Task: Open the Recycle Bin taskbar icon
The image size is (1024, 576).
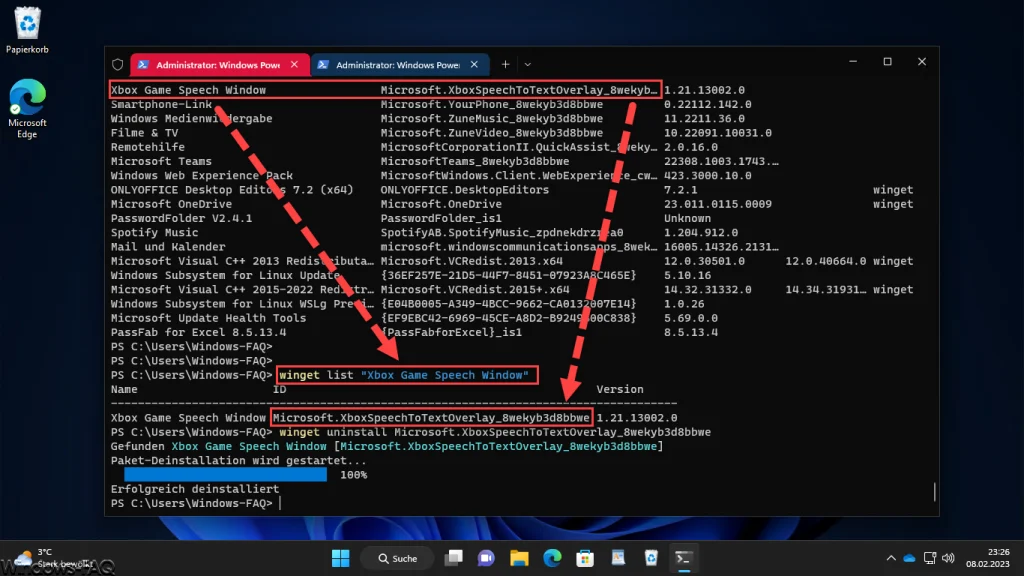Action: click(651, 558)
